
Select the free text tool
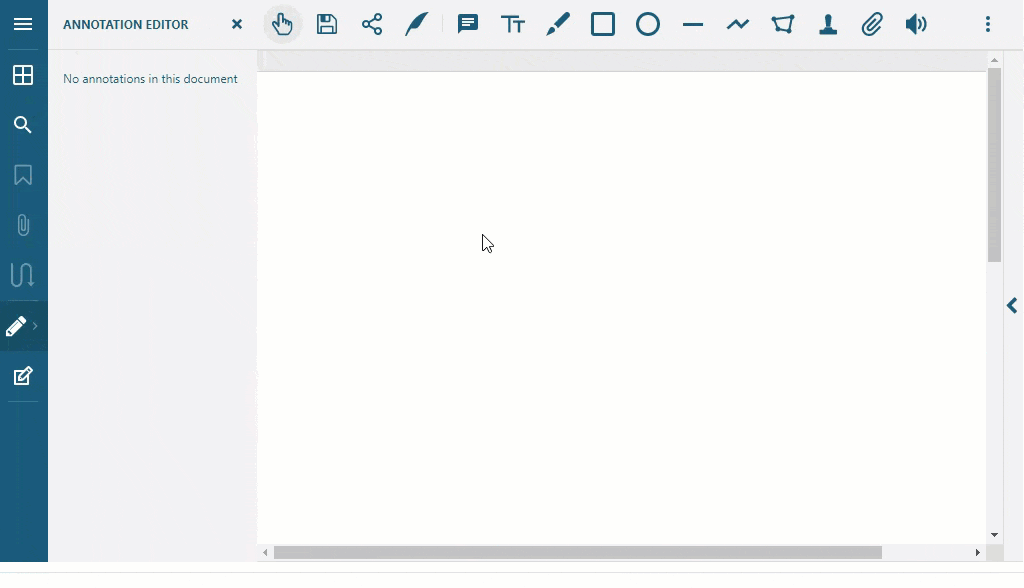(x=513, y=24)
